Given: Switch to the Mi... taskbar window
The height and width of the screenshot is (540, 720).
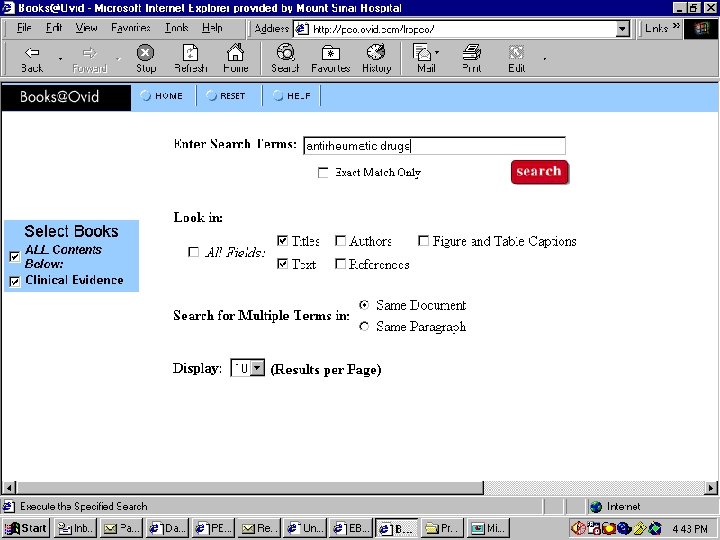Looking at the screenshot, I should tap(488, 529).
